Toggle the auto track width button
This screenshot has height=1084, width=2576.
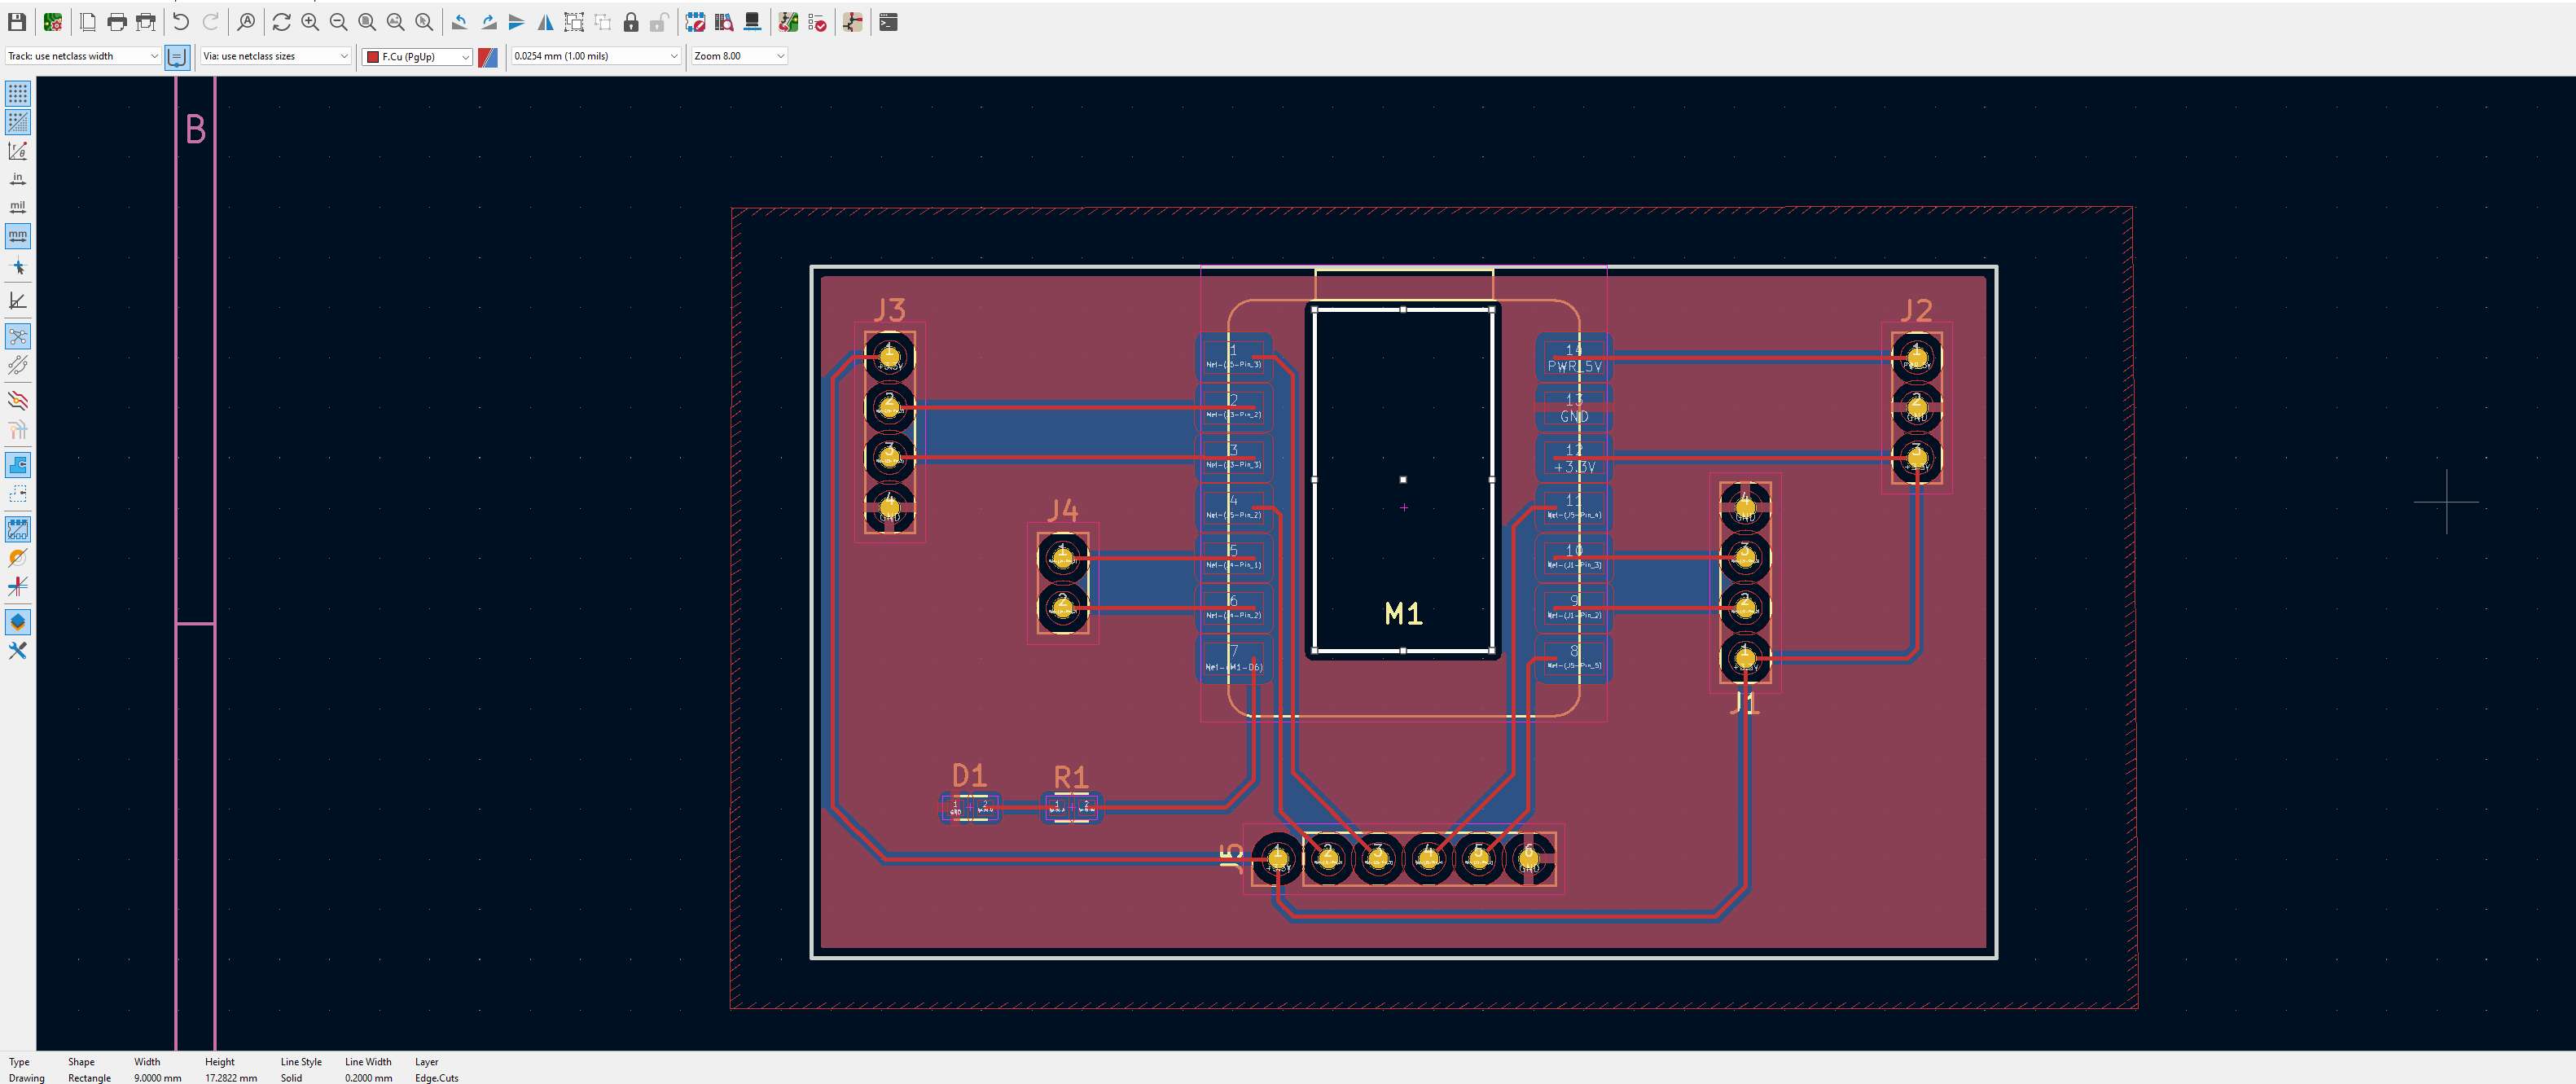point(177,57)
